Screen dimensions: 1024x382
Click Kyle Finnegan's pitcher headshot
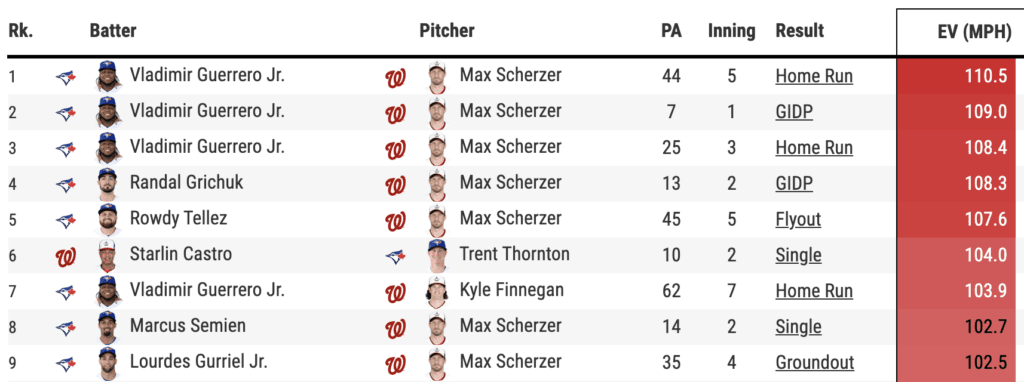(x=437, y=291)
